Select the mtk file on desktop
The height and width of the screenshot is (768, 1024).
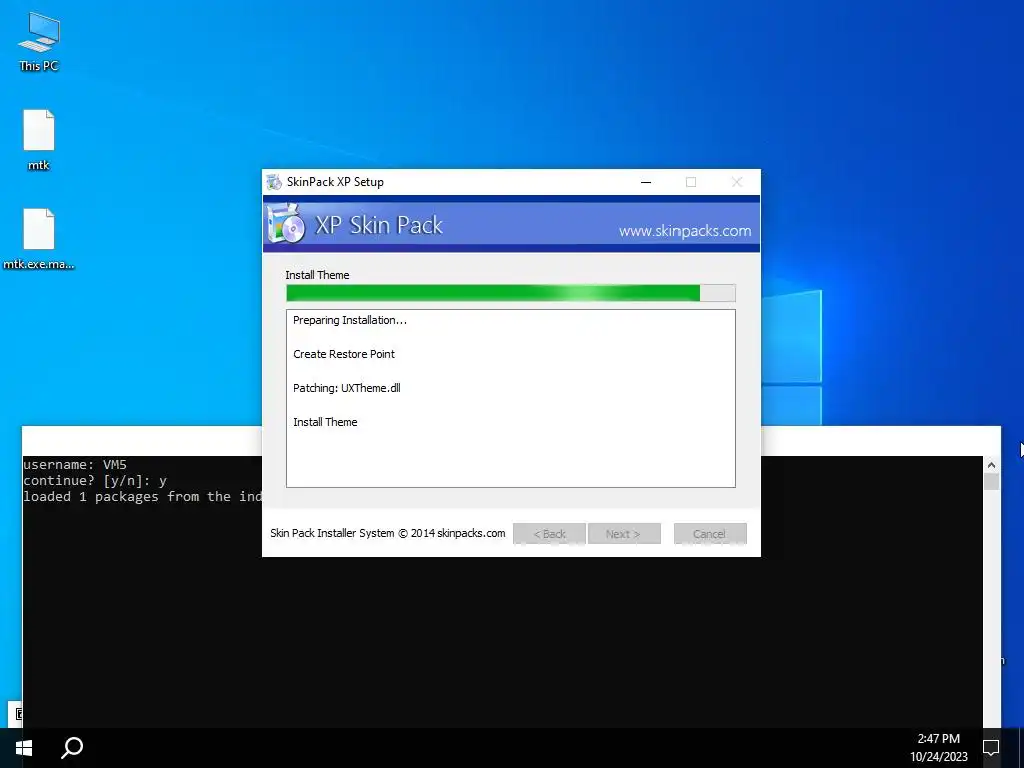pos(39,140)
